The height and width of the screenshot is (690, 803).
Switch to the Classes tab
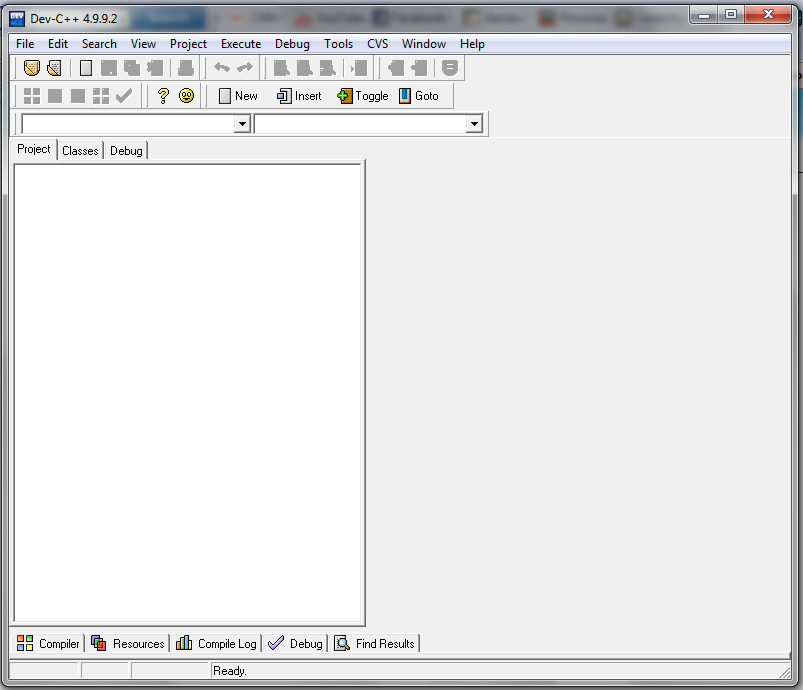click(x=80, y=151)
